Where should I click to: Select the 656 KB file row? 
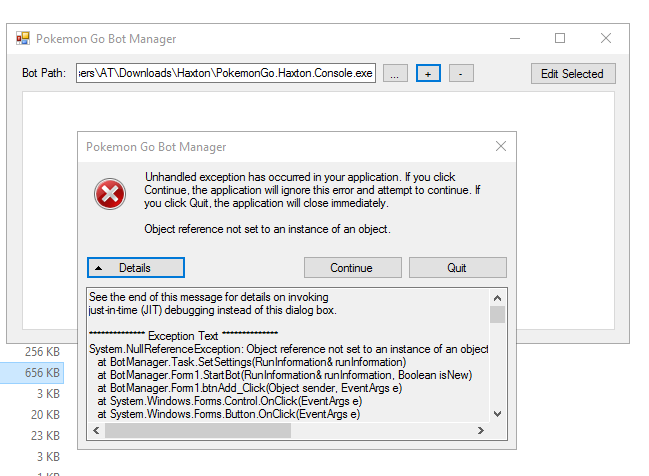point(32,373)
